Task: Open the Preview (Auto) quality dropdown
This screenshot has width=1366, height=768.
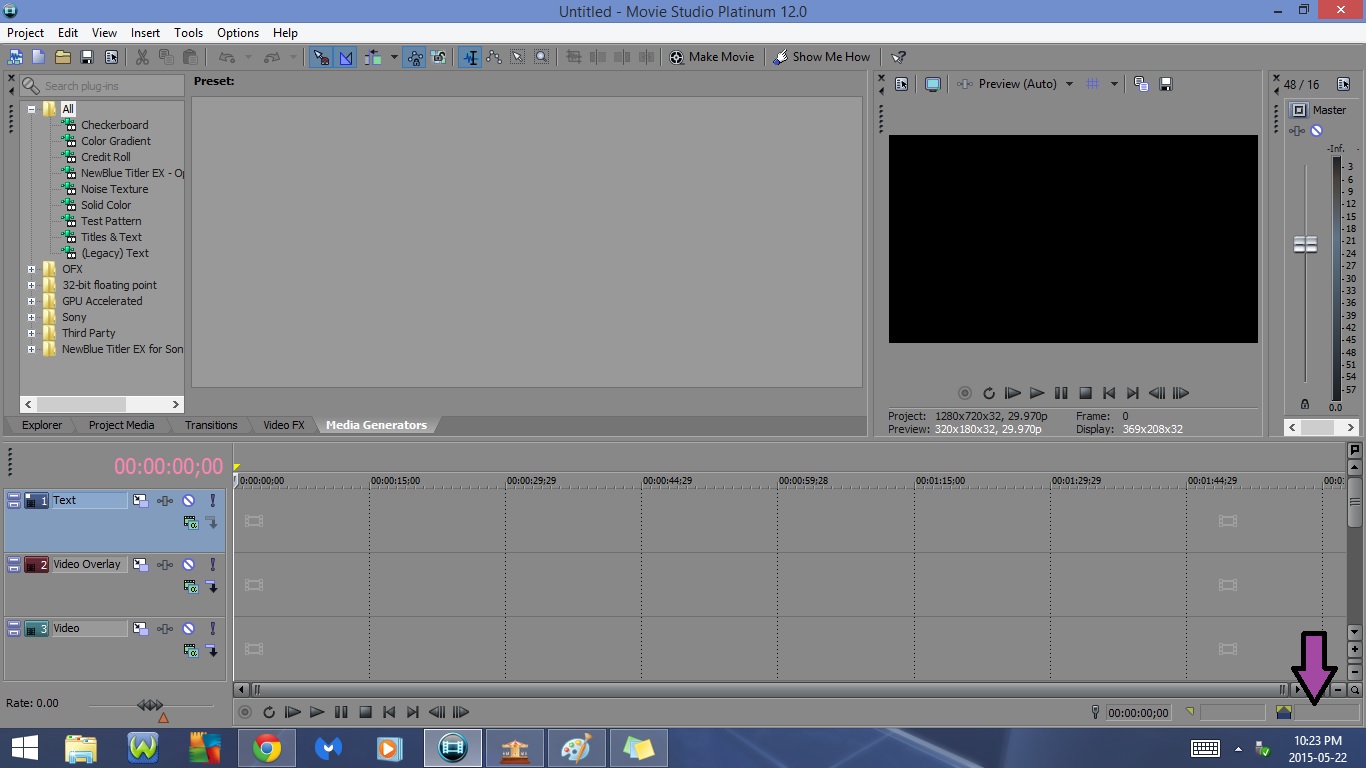Action: click(1069, 84)
